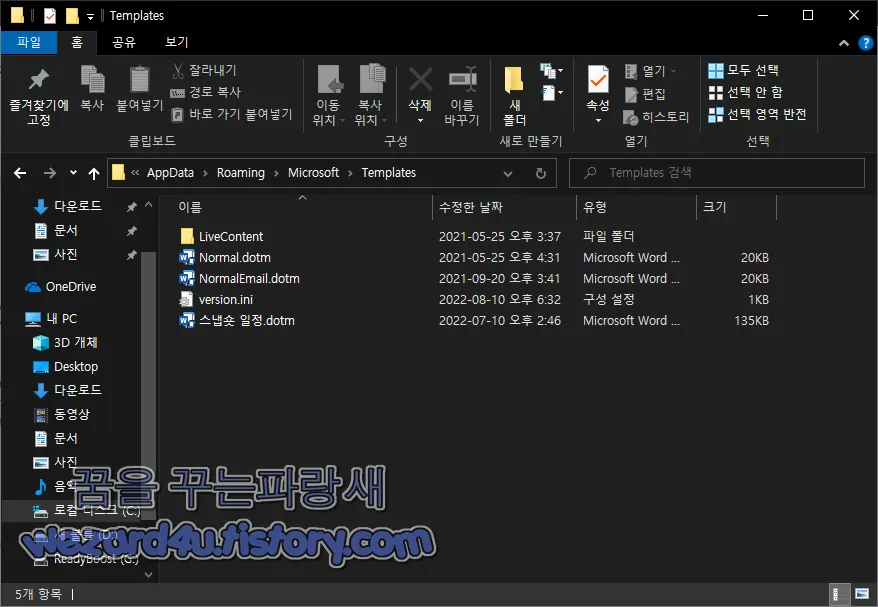Image resolution: width=878 pixels, height=607 pixels.
Task: Open the Copy to (복사 위치) menu
Action: (370, 95)
